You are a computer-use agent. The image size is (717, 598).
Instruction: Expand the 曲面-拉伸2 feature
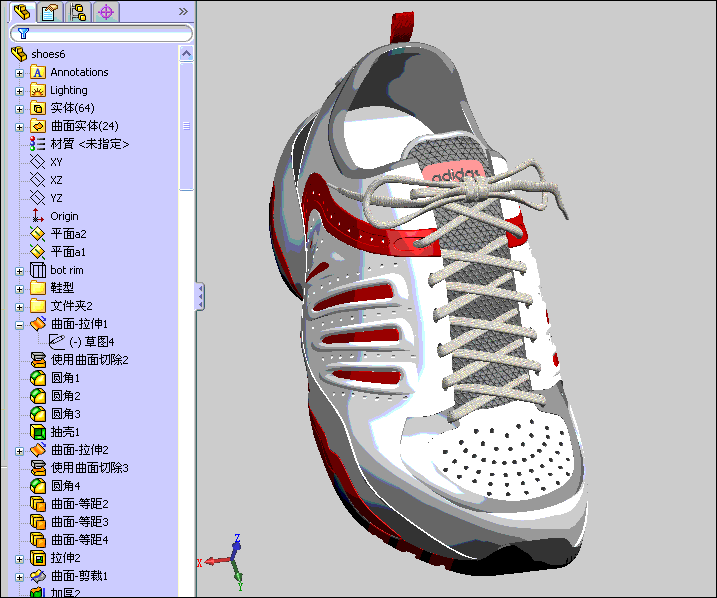pyautogui.click(x=19, y=451)
